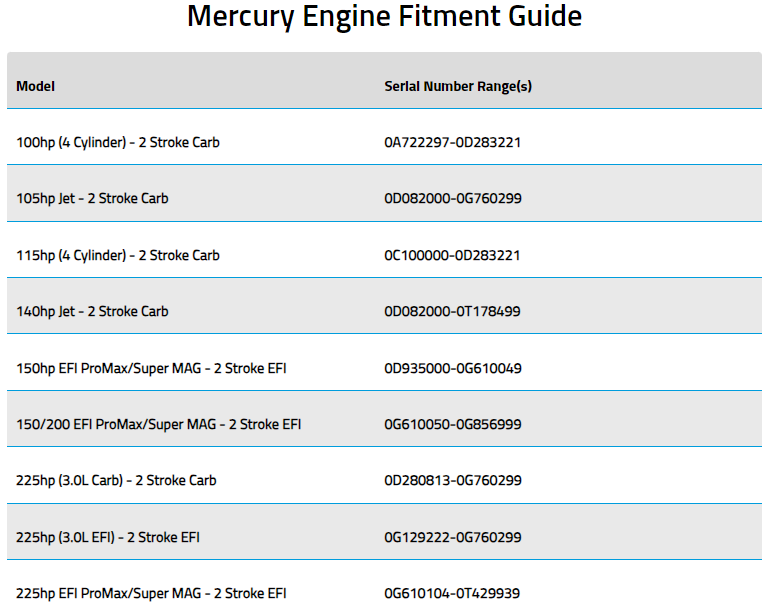This screenshot has height=606, width=766.
Task: Select the Serial Number Range(s) column header
Action: click(x=458, y=87)
